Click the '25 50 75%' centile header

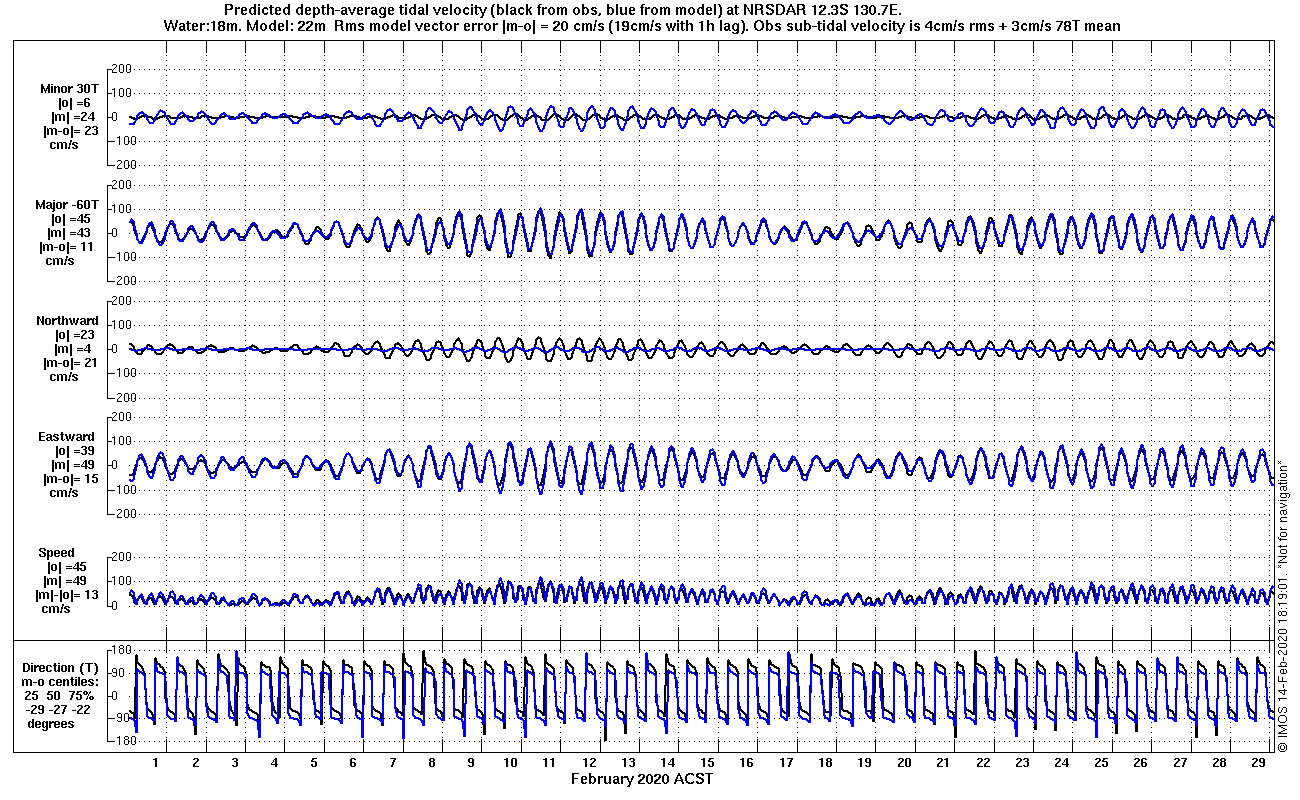click(x=60, y=695)
